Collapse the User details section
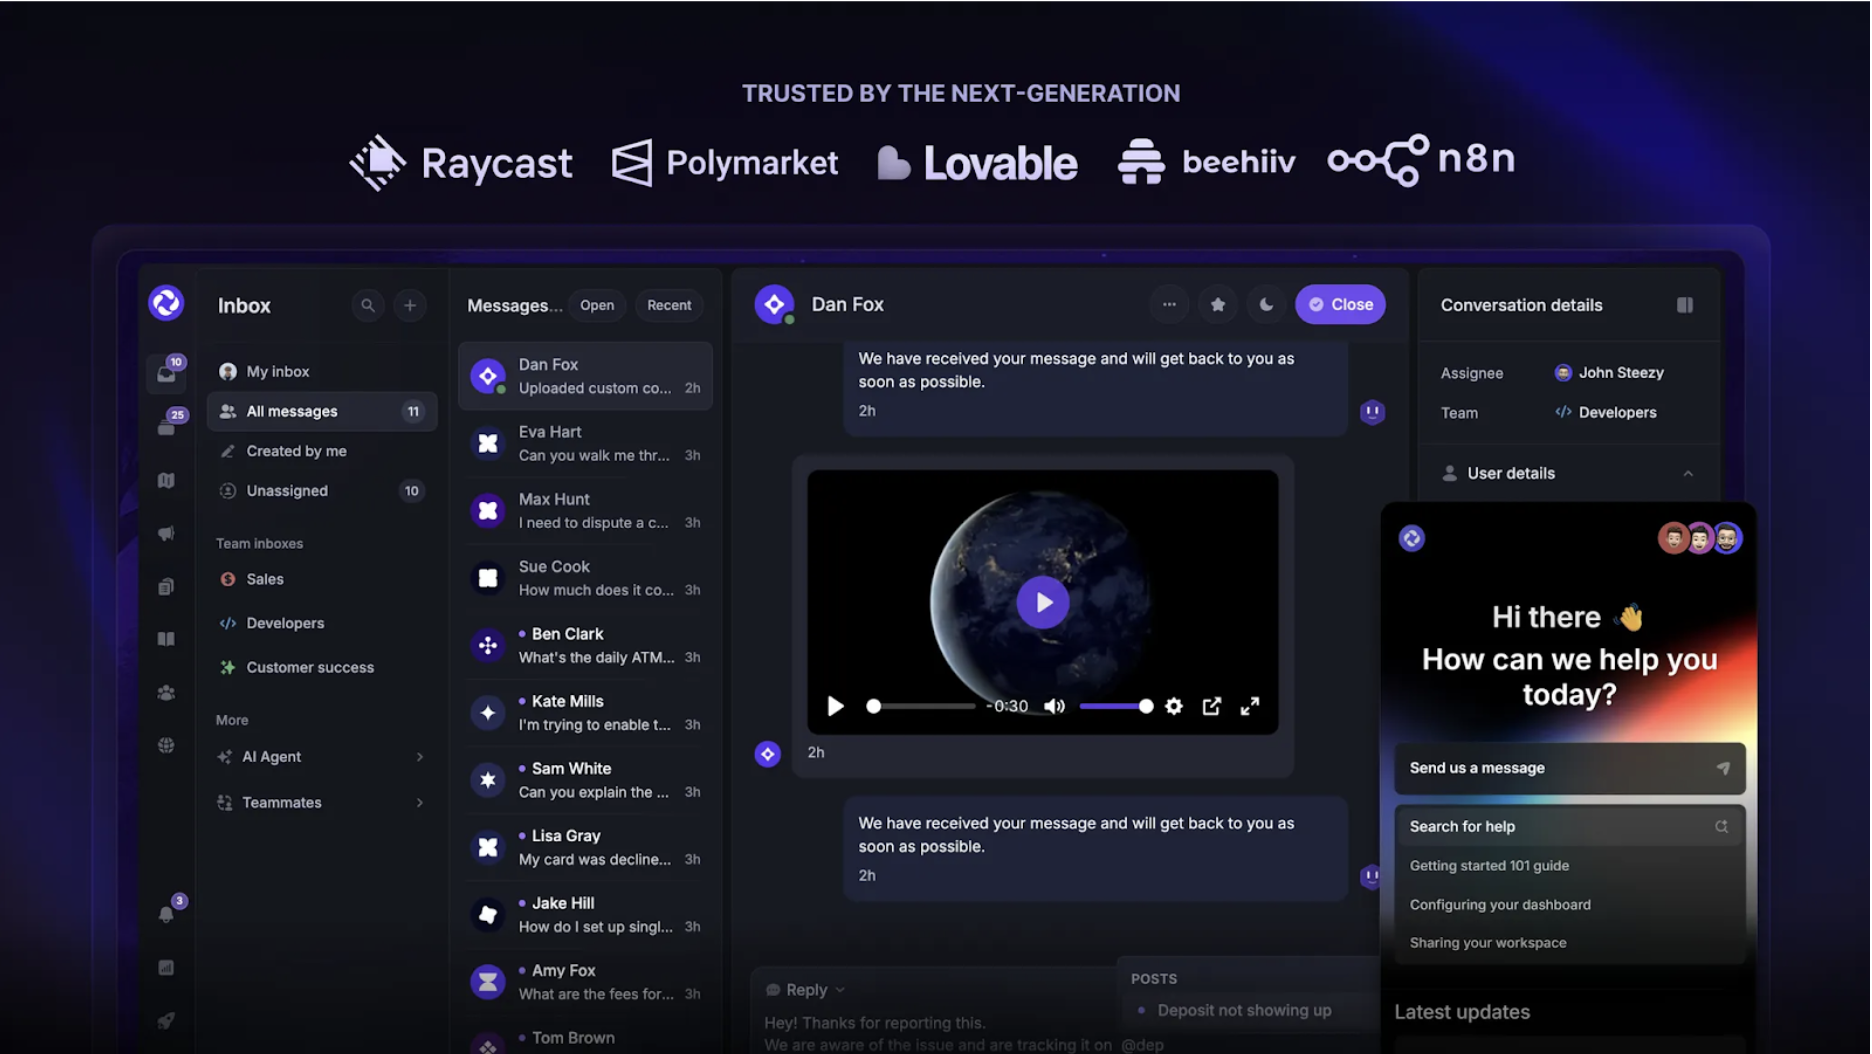The height and width of the screenshot is (1054, 1872). pyautogui.click(x=1688, y=473)
